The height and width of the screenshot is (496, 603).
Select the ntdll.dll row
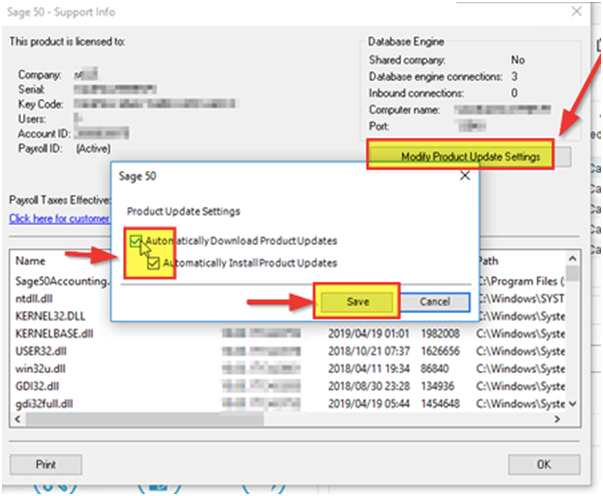pos(290,299)
